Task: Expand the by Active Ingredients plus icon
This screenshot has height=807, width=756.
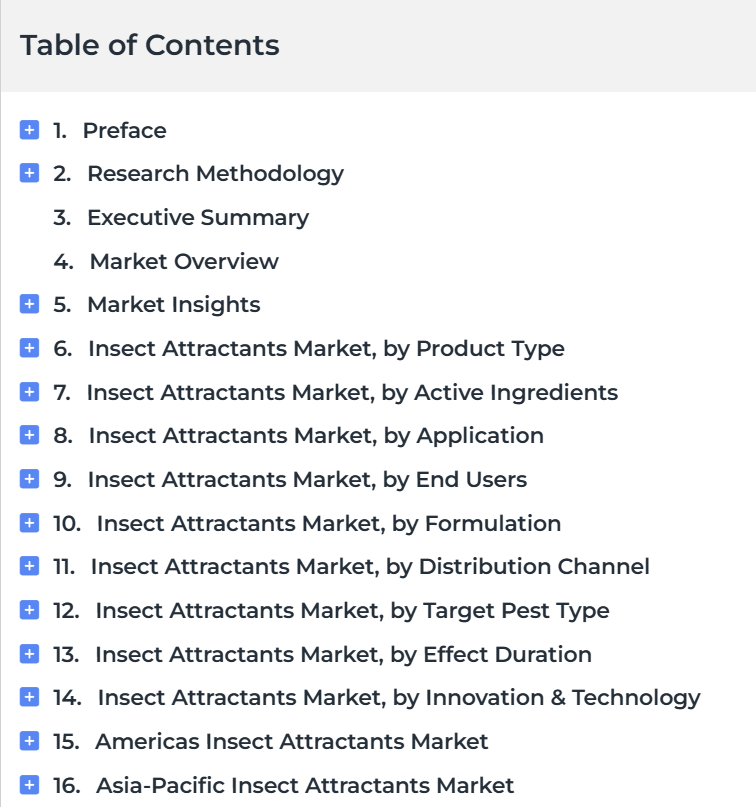Action: click(29, 392)
